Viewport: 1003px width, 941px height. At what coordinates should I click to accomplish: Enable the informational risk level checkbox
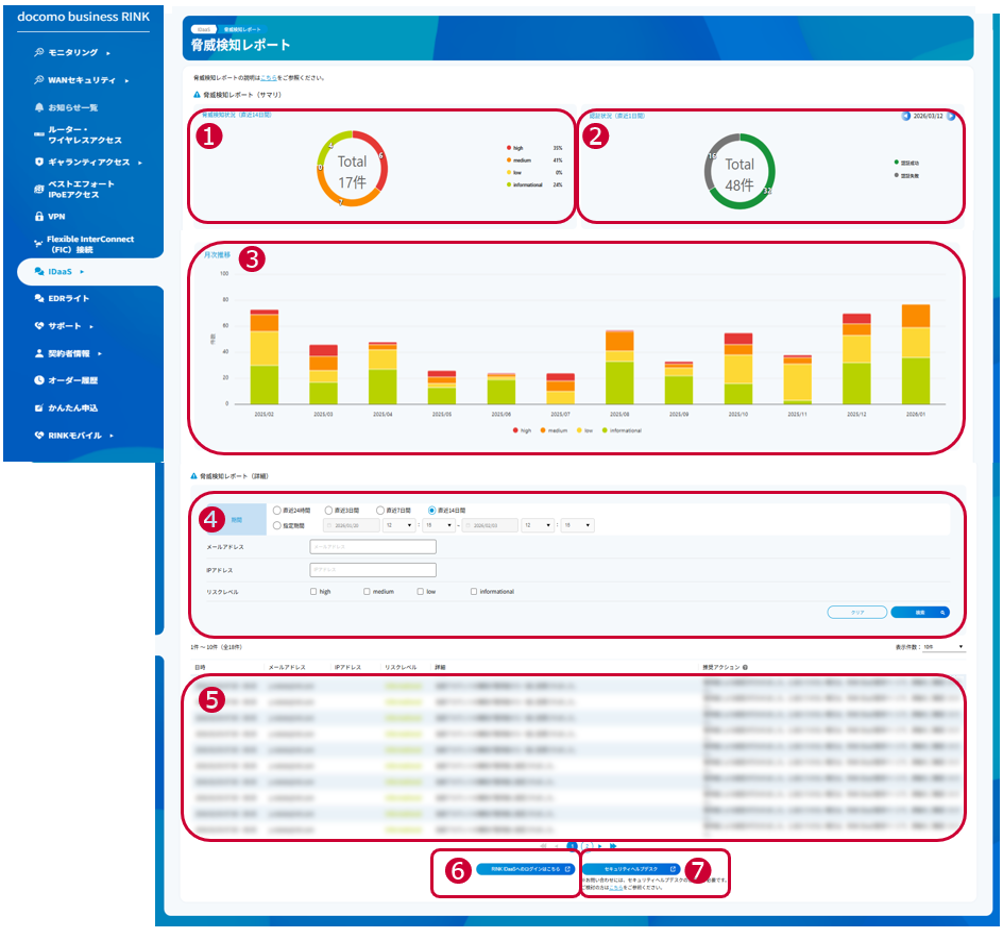[x=474, y=592]
